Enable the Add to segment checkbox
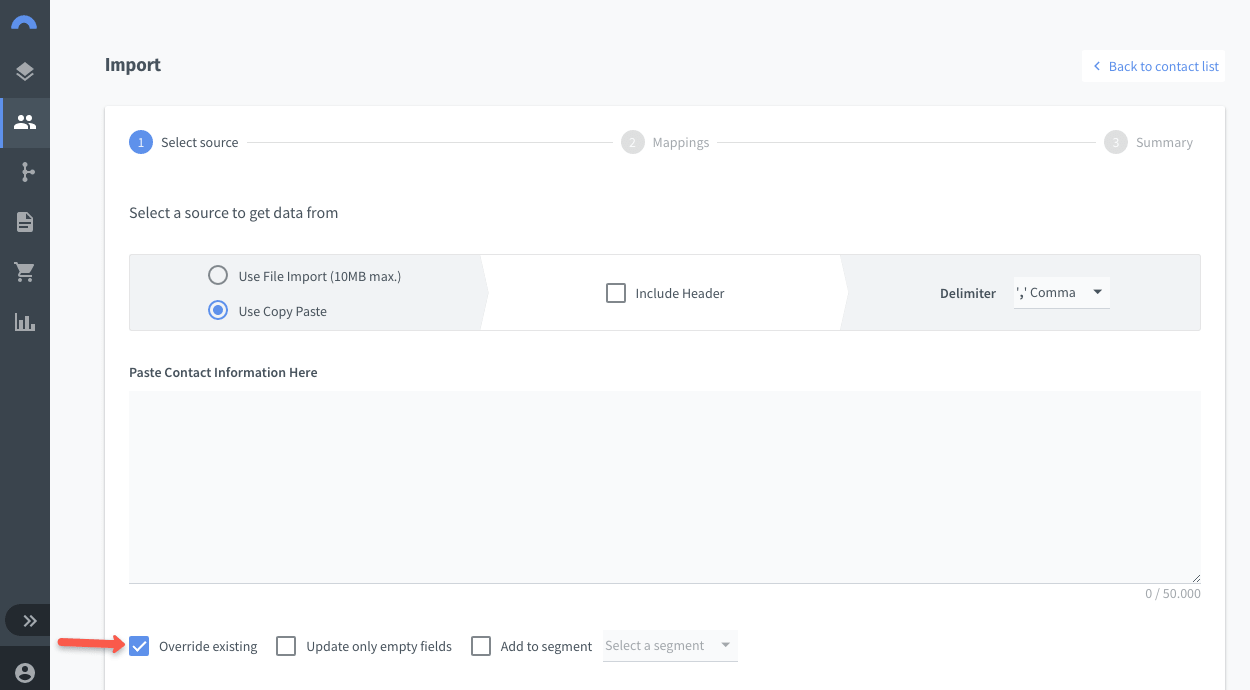The height and width of the screenshot is (690, 1250). click(x=481, y=646)
